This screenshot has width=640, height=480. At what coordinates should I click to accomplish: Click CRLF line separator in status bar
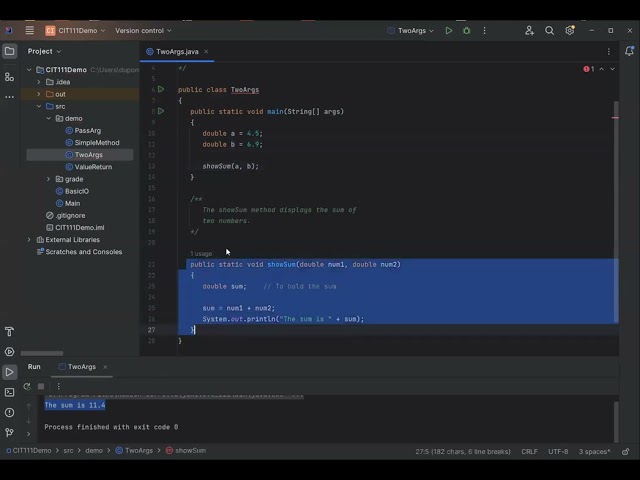[529, 451]
